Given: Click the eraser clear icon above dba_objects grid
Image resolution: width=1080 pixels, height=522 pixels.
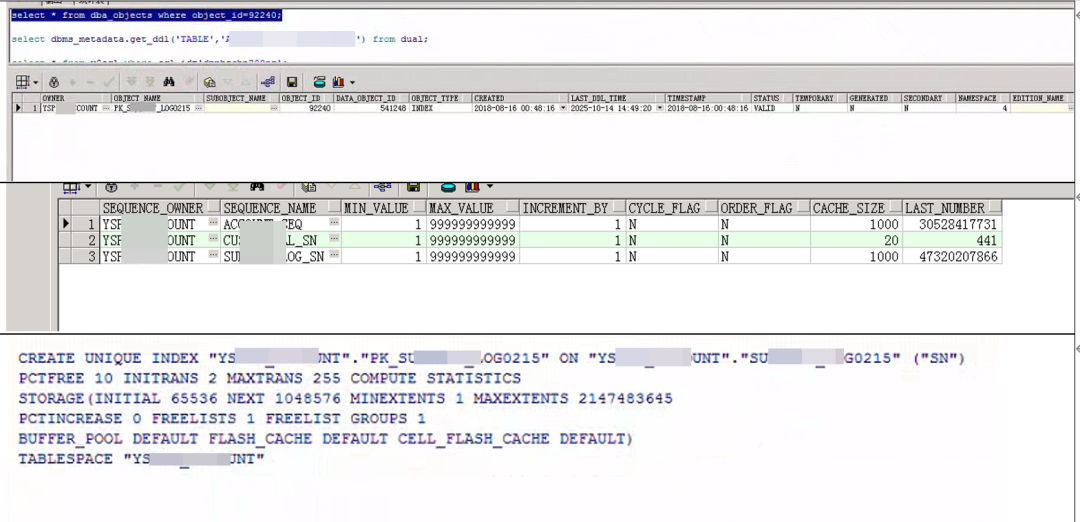Looking at the screenshot, I should 188,82.
